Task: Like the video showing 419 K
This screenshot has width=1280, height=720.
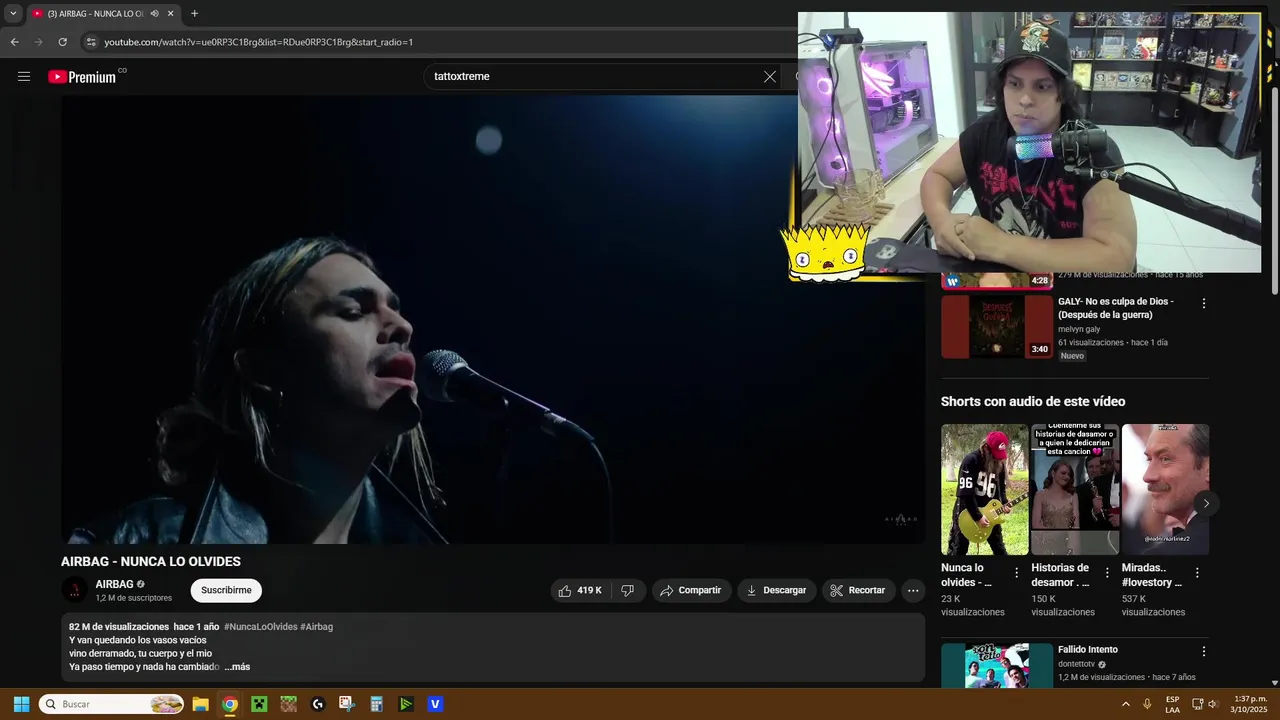Action: [580, 590]
